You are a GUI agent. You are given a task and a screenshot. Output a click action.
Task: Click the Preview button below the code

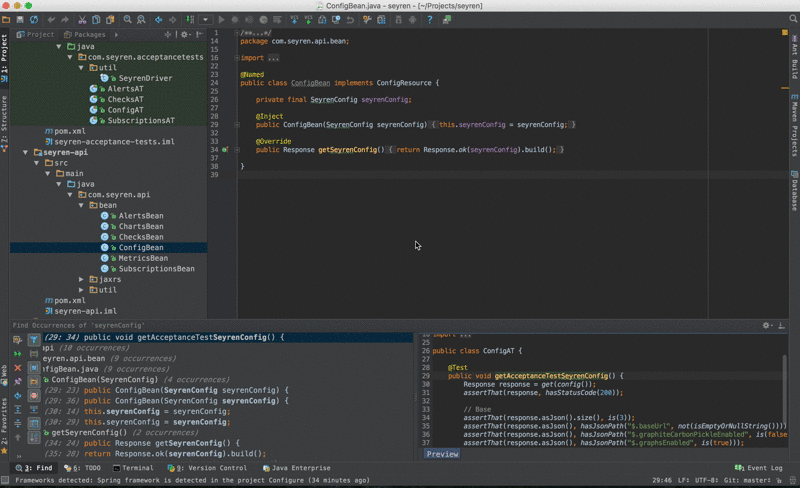coord(442,454)
